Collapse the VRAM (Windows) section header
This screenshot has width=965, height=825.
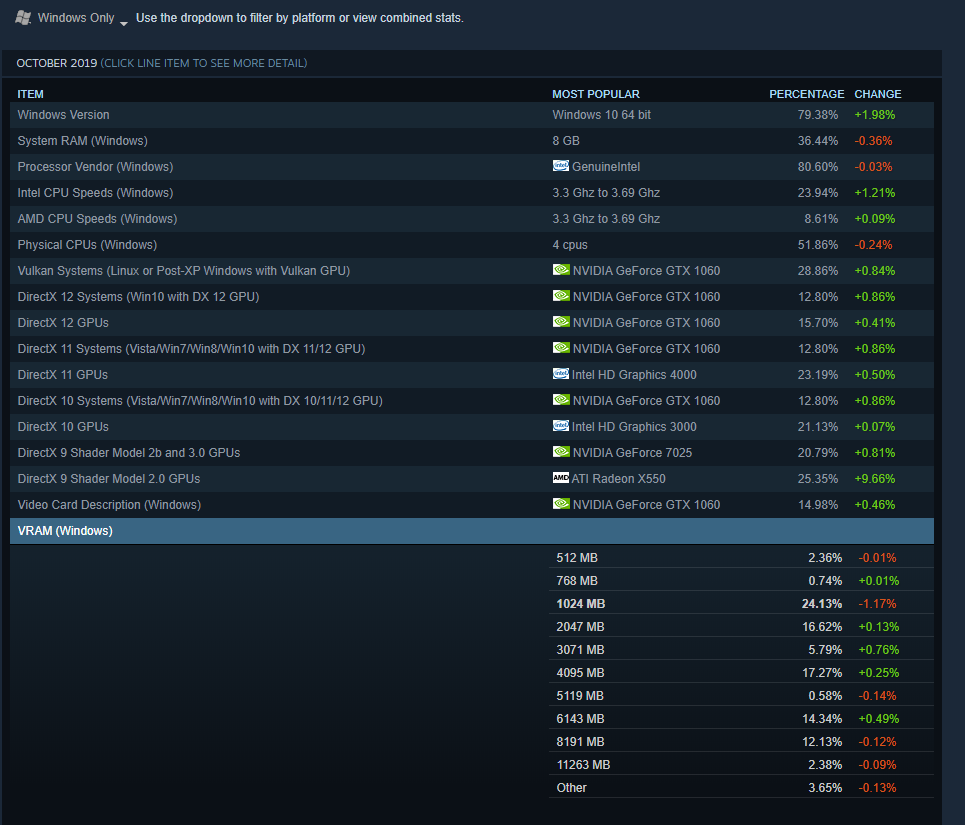[x=471, y=531]
